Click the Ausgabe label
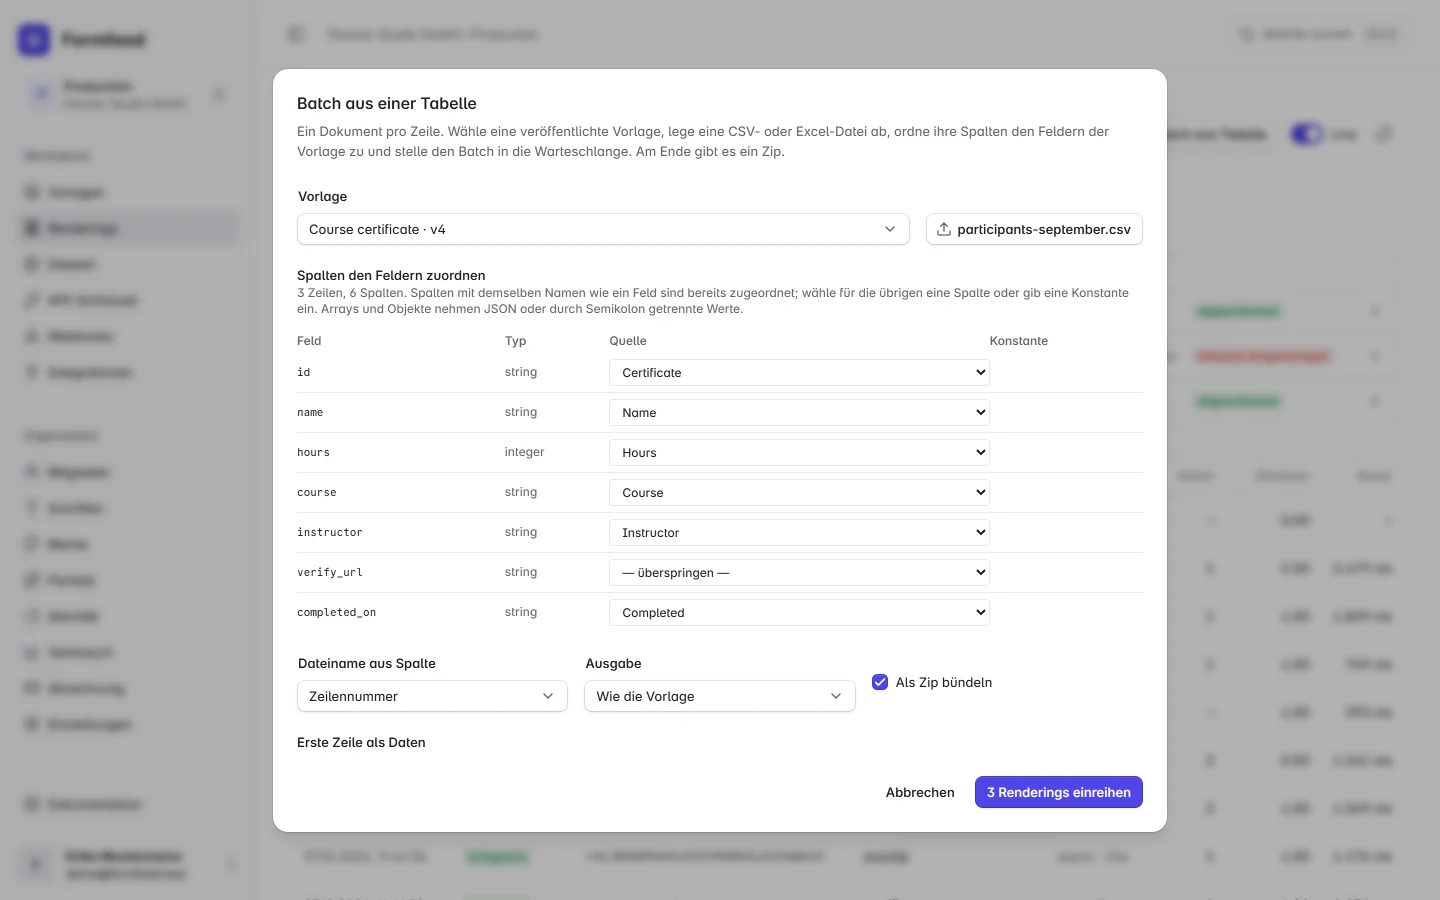The image size is (1440, 900). 613,663
